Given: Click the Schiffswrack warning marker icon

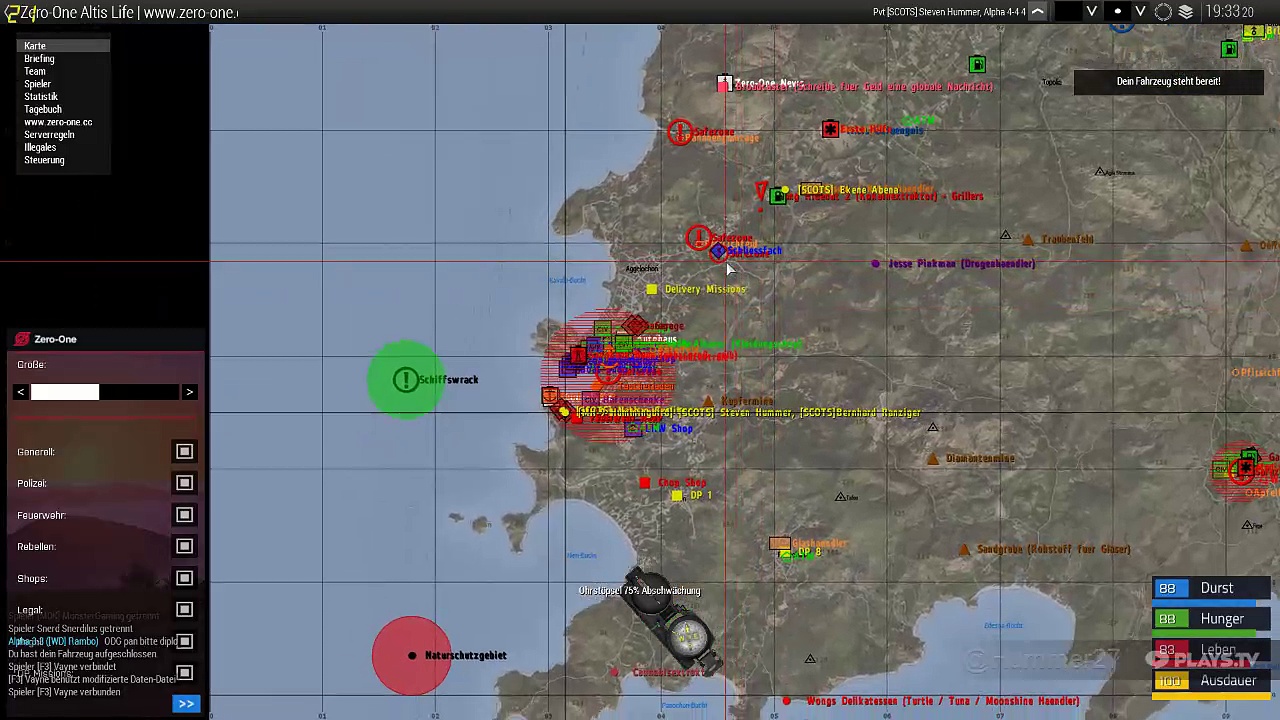Looking at the screenshot, I should point(406,380).
